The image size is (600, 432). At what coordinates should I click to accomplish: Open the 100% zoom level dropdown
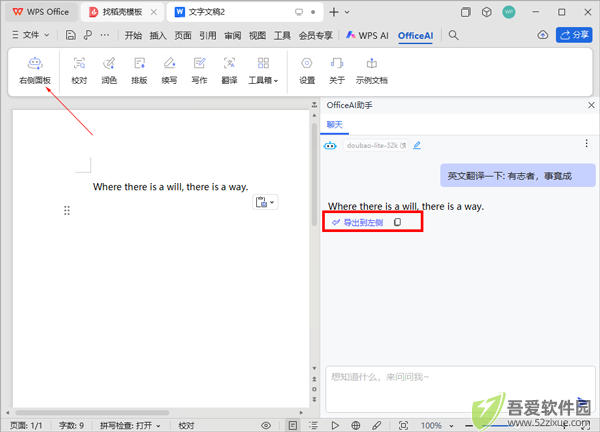[x=437, y=425]
